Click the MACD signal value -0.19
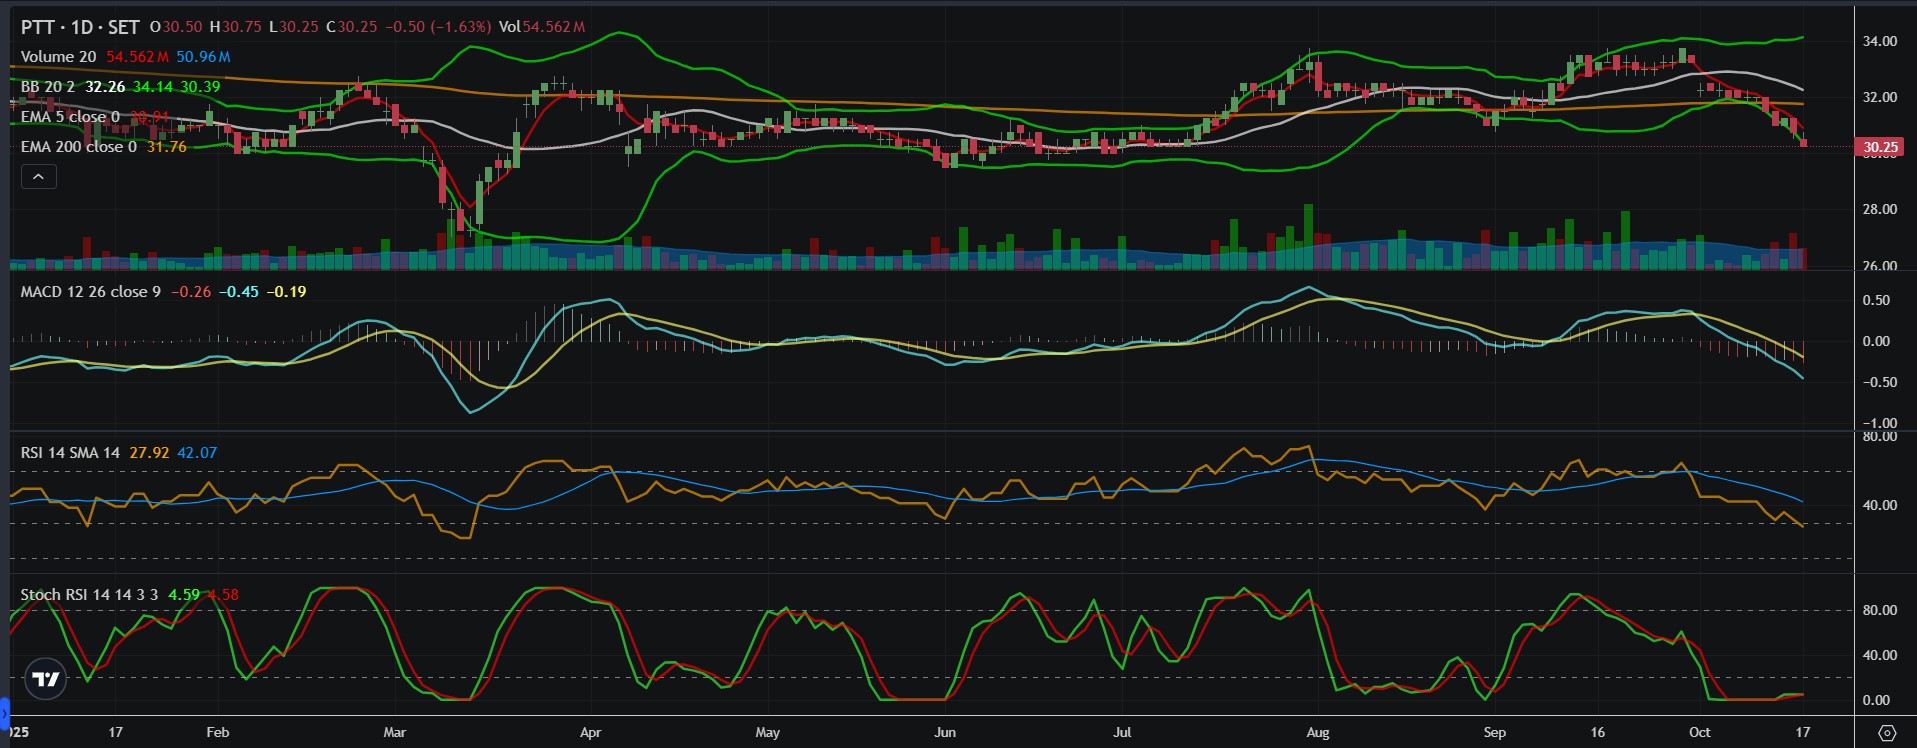The width and height of the screenshot is (1917, 748). pyautogui.click(x=287, y=292)
